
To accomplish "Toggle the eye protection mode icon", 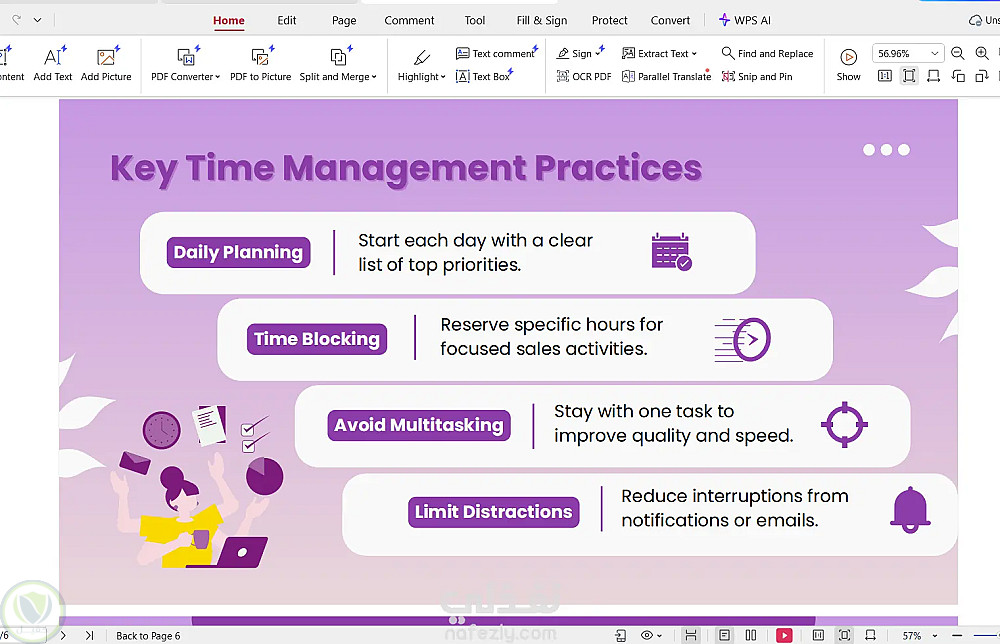I will point(647,635).
